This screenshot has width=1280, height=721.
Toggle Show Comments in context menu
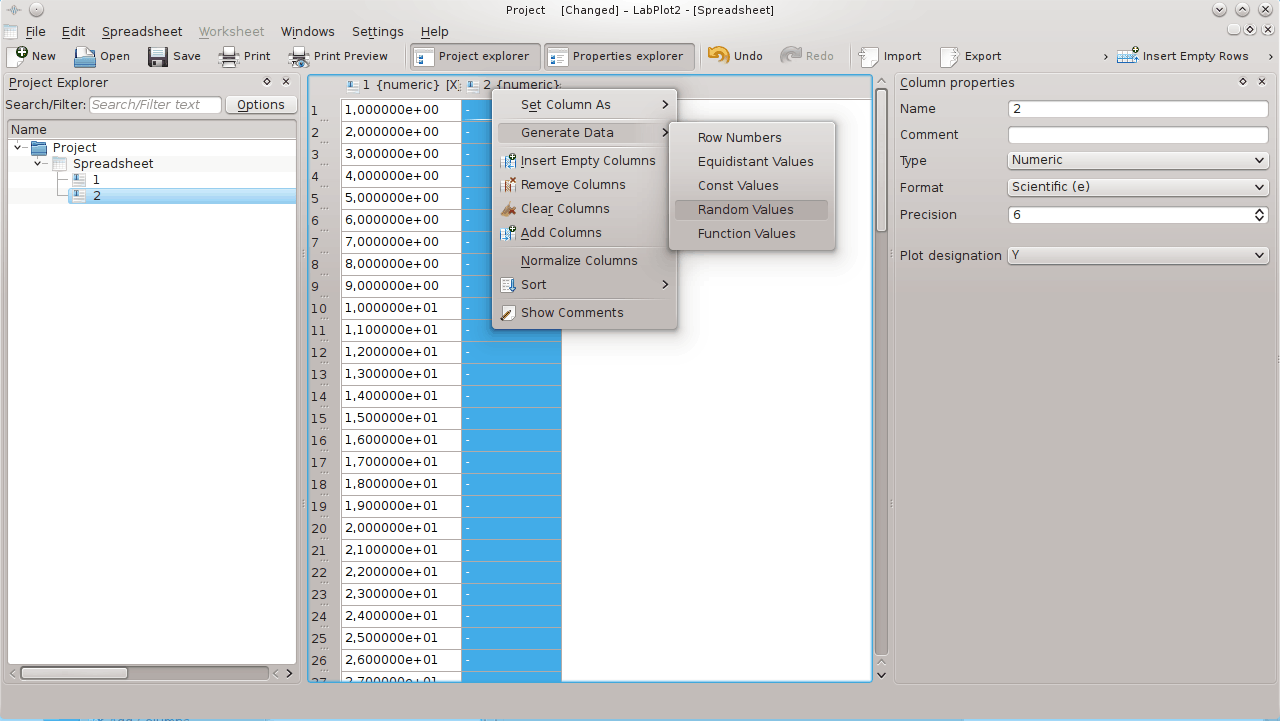click(x=571, y=313)
